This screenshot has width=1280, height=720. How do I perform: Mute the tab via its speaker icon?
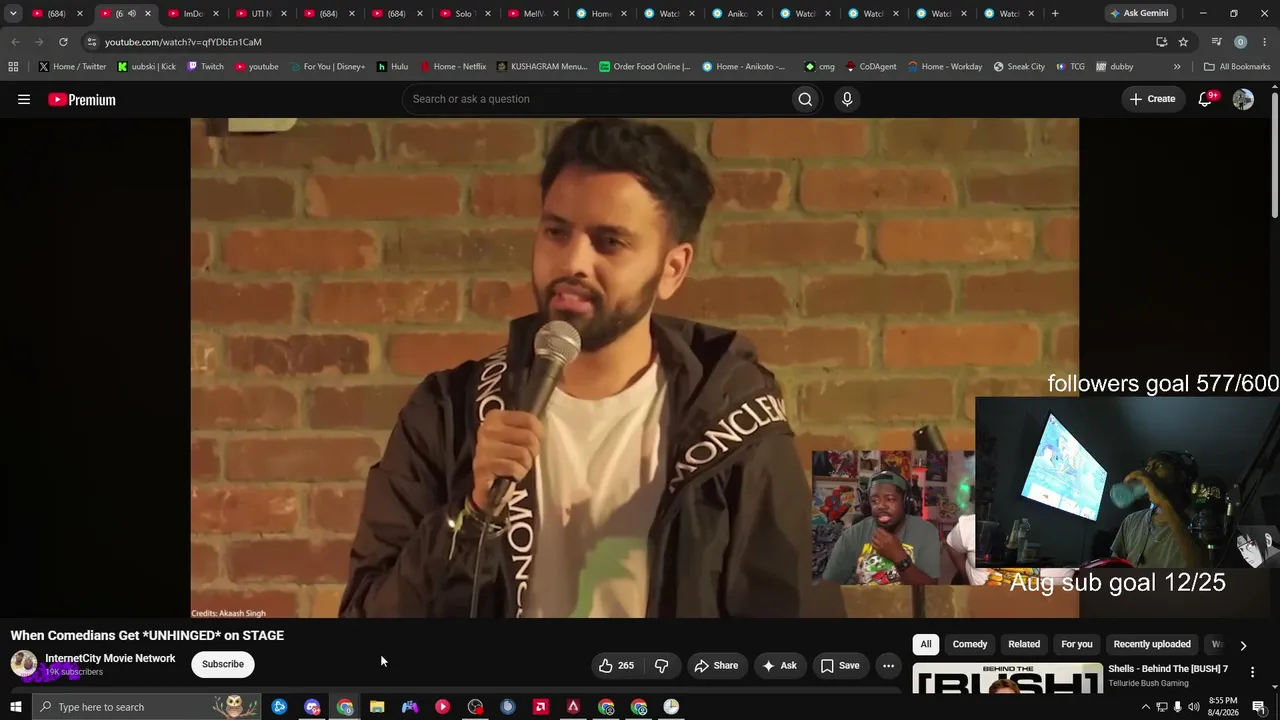[x=131, y=14]
